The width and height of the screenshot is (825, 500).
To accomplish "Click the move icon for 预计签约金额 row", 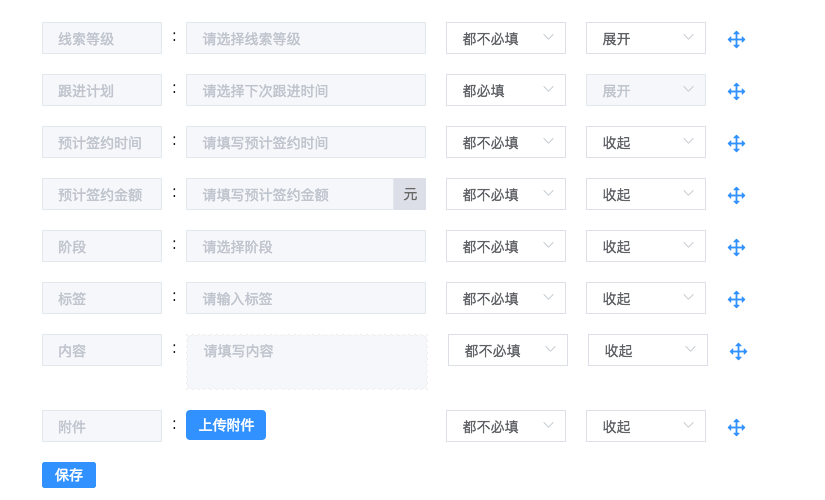I will pyautogui.click(x=736, y=195).
